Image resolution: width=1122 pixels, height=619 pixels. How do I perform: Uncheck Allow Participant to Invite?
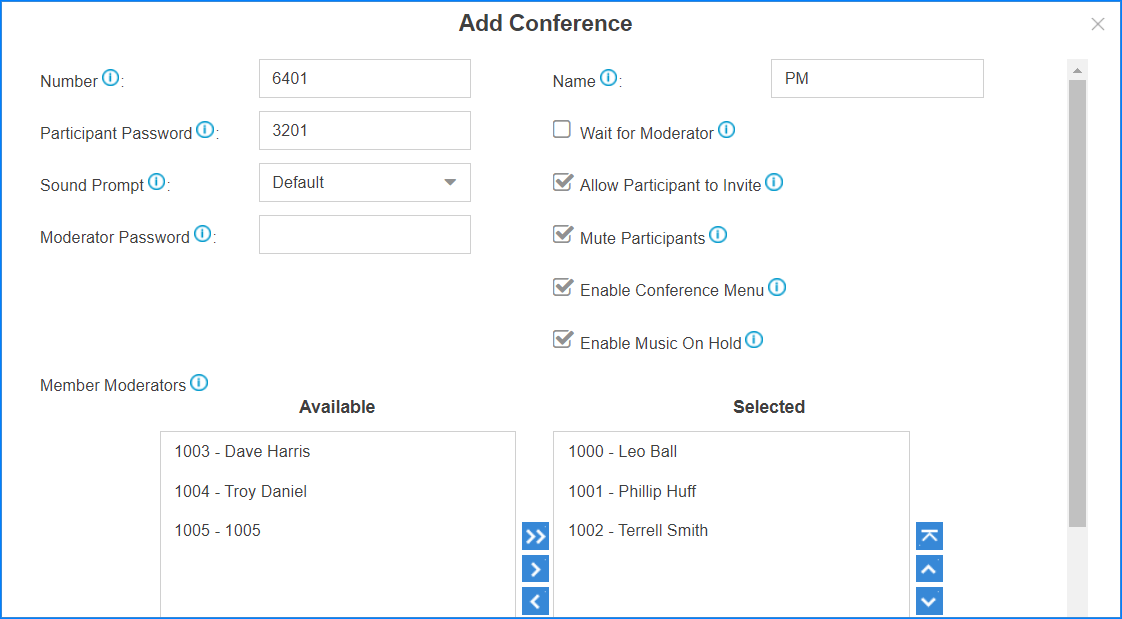click(562, 182)
